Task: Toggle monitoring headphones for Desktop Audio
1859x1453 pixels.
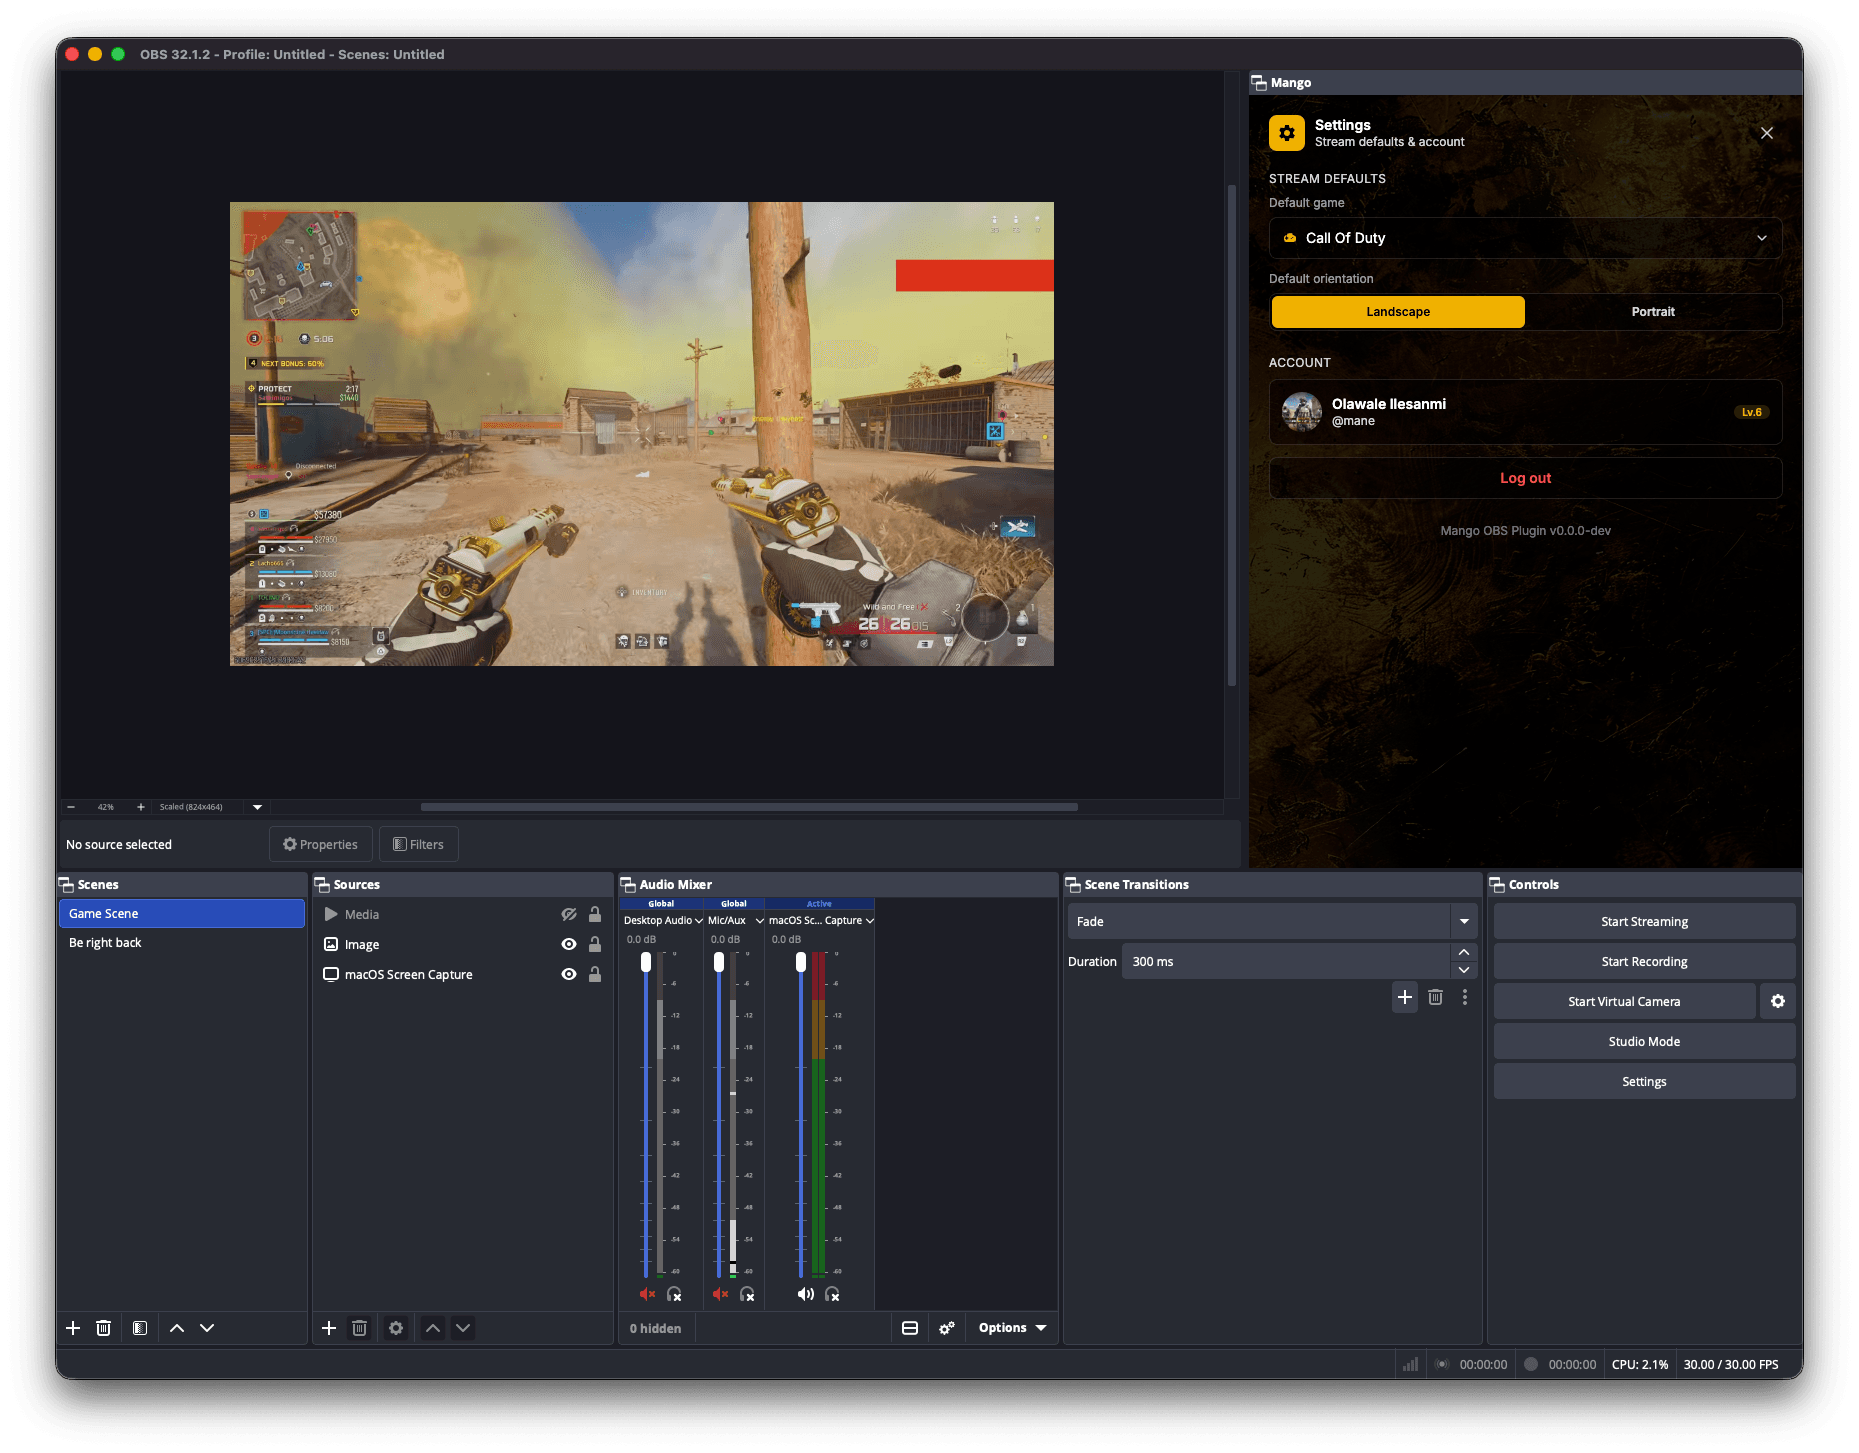Action: pos(674,1294)
